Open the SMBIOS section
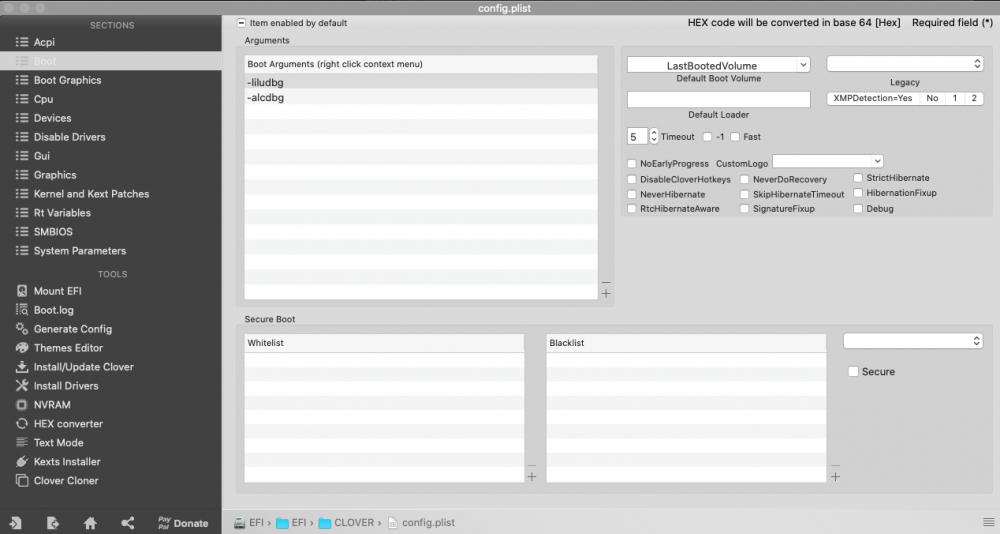1000x534 pixels. pyautogui.click(x=53, y=232)
